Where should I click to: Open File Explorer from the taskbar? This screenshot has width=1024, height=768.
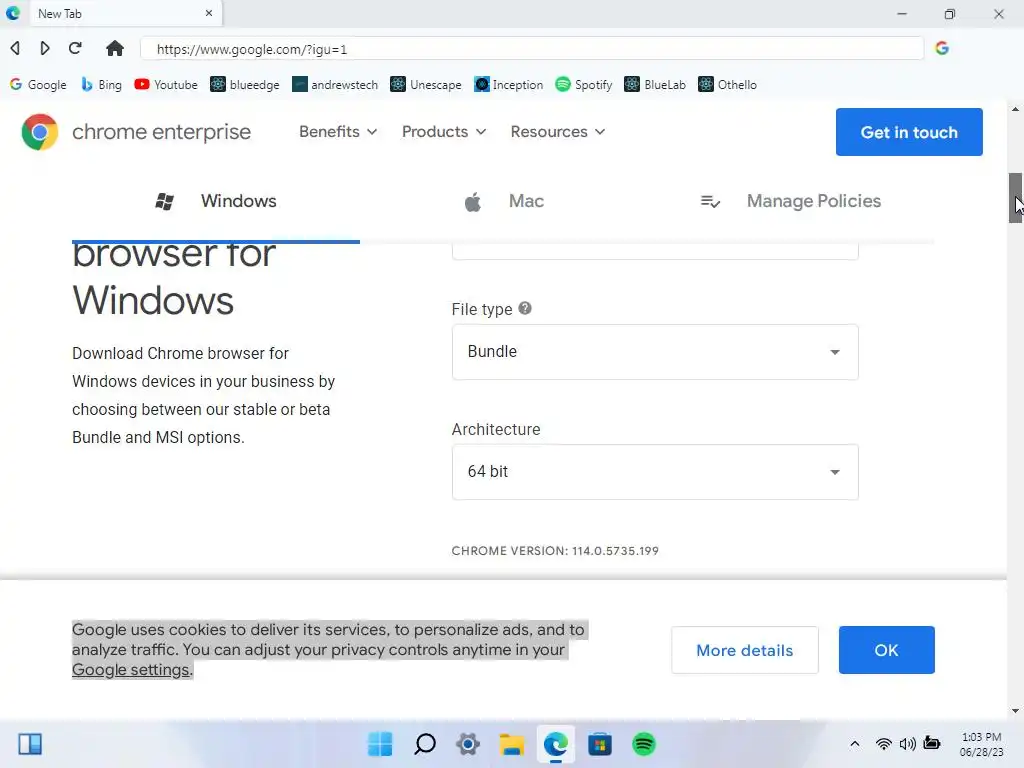(512, 744)
